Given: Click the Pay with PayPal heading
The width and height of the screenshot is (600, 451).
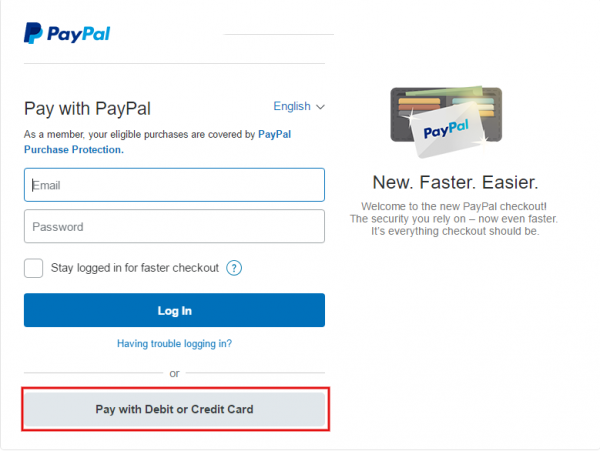Looking at the screenshot, I should pos(88,109).
